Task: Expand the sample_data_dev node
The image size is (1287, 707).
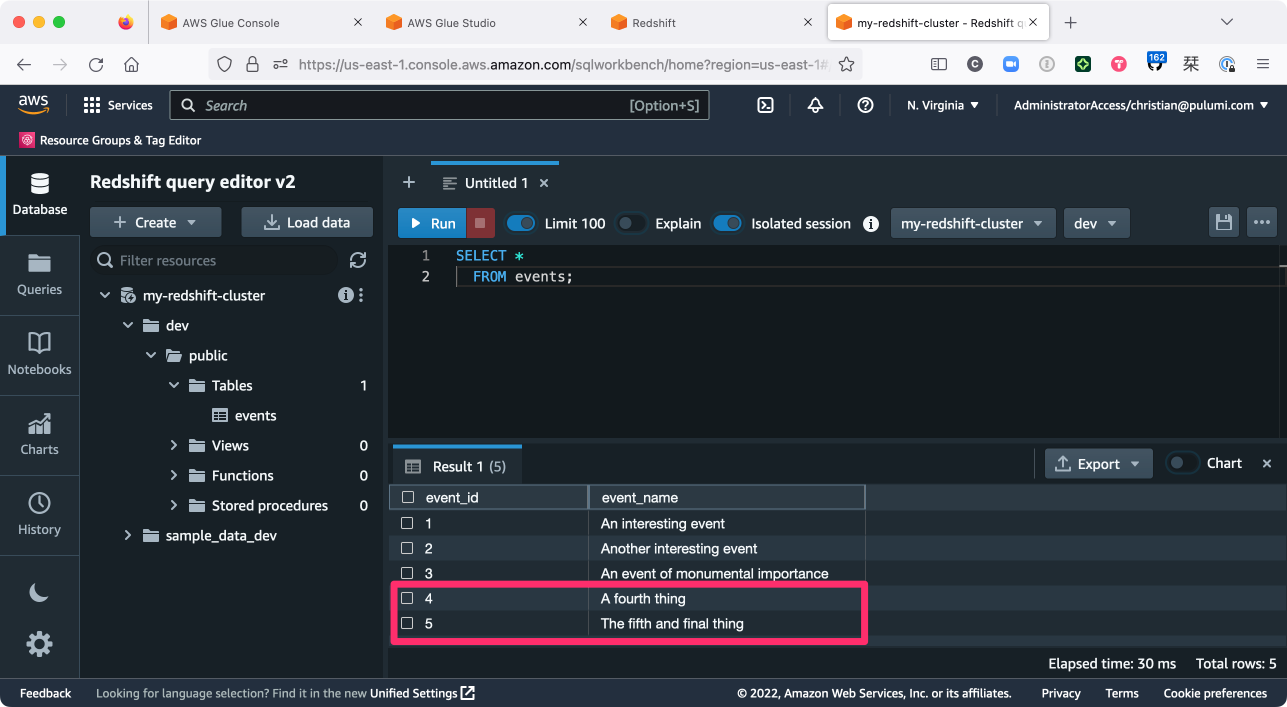Action: (127, 535)
